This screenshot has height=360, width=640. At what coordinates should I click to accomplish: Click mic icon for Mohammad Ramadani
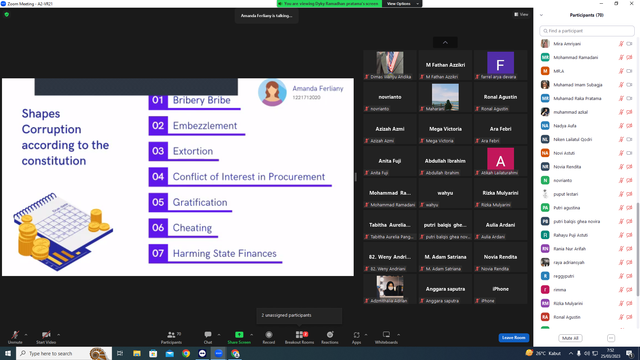(x=621, y=58)
